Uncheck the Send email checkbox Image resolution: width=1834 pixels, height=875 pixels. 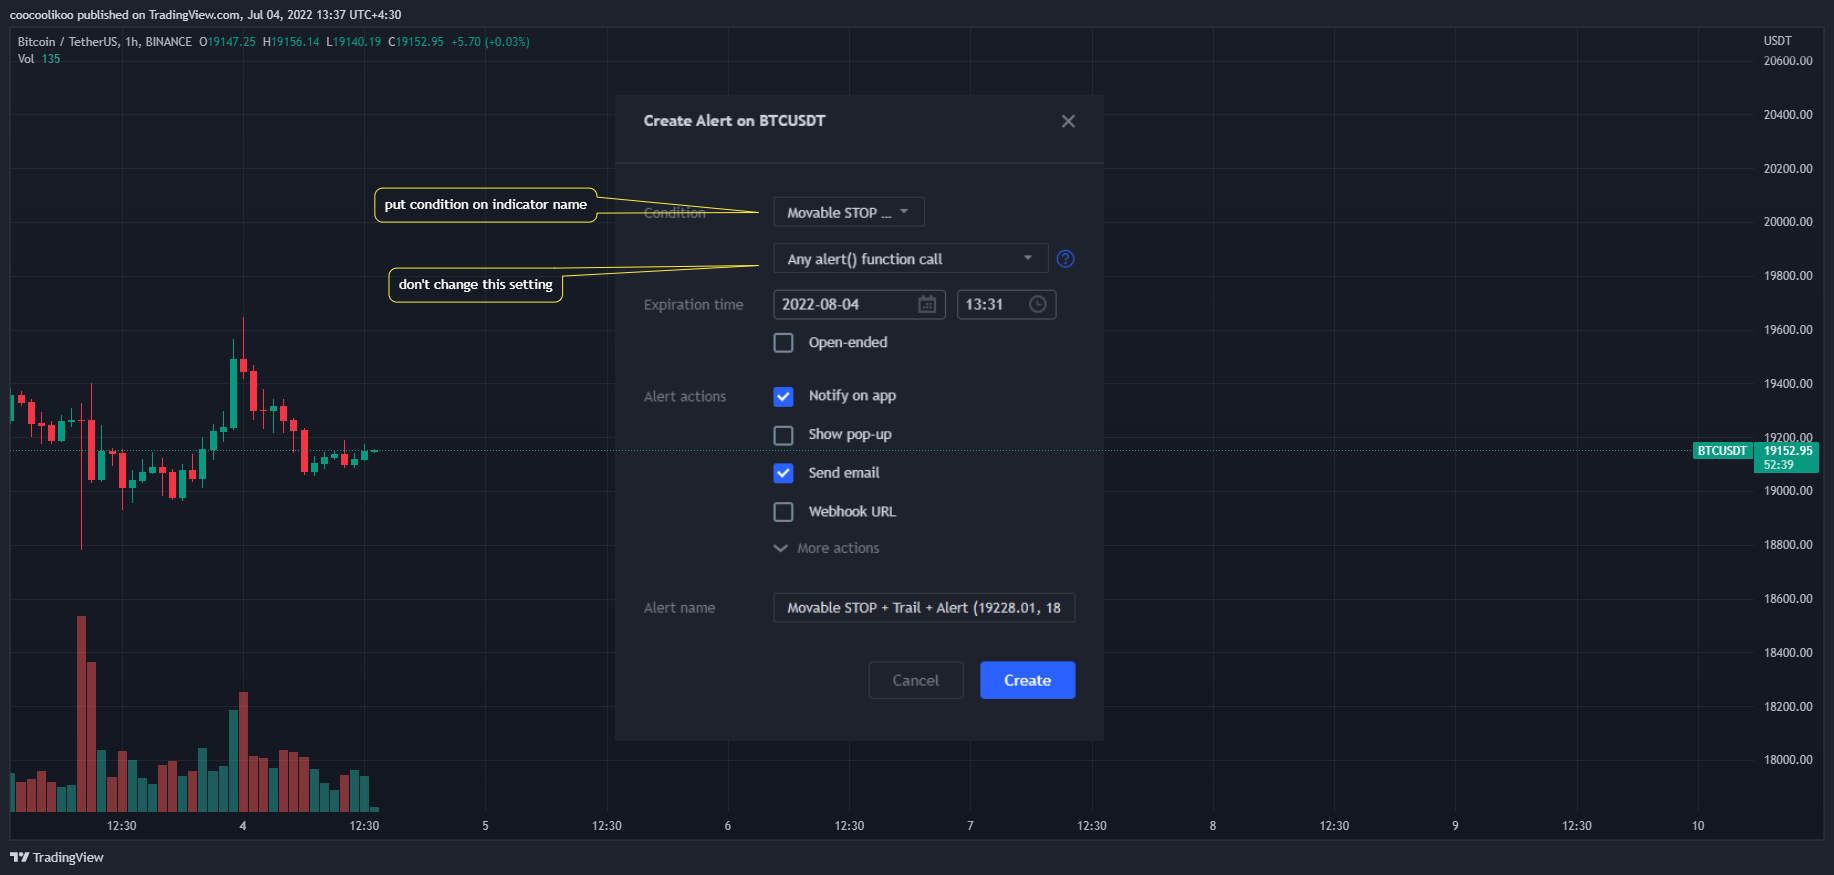(784, 473)
